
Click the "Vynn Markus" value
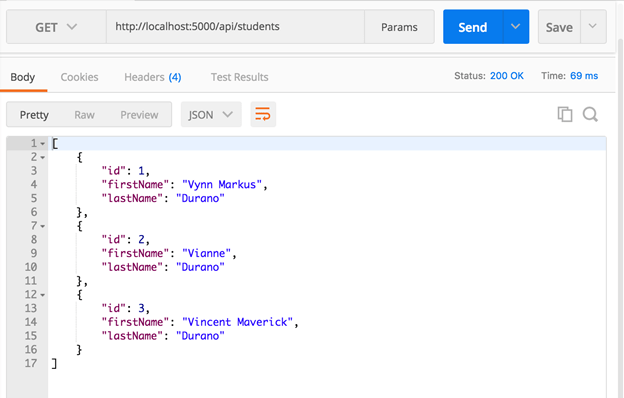222,185
